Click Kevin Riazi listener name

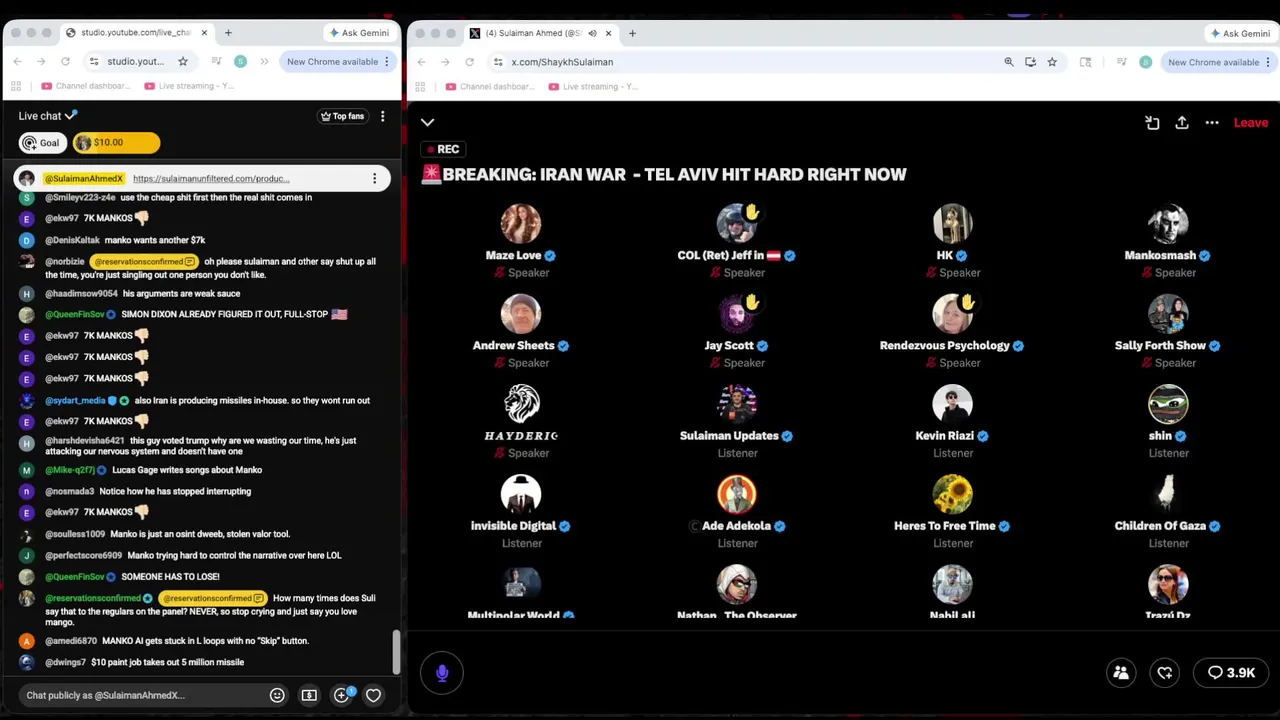[x=945, y=435]
